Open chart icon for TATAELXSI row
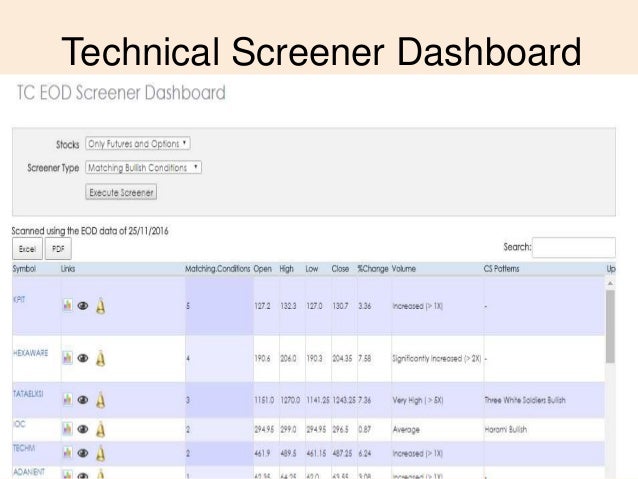638x479 pixels. coord(68,399)
